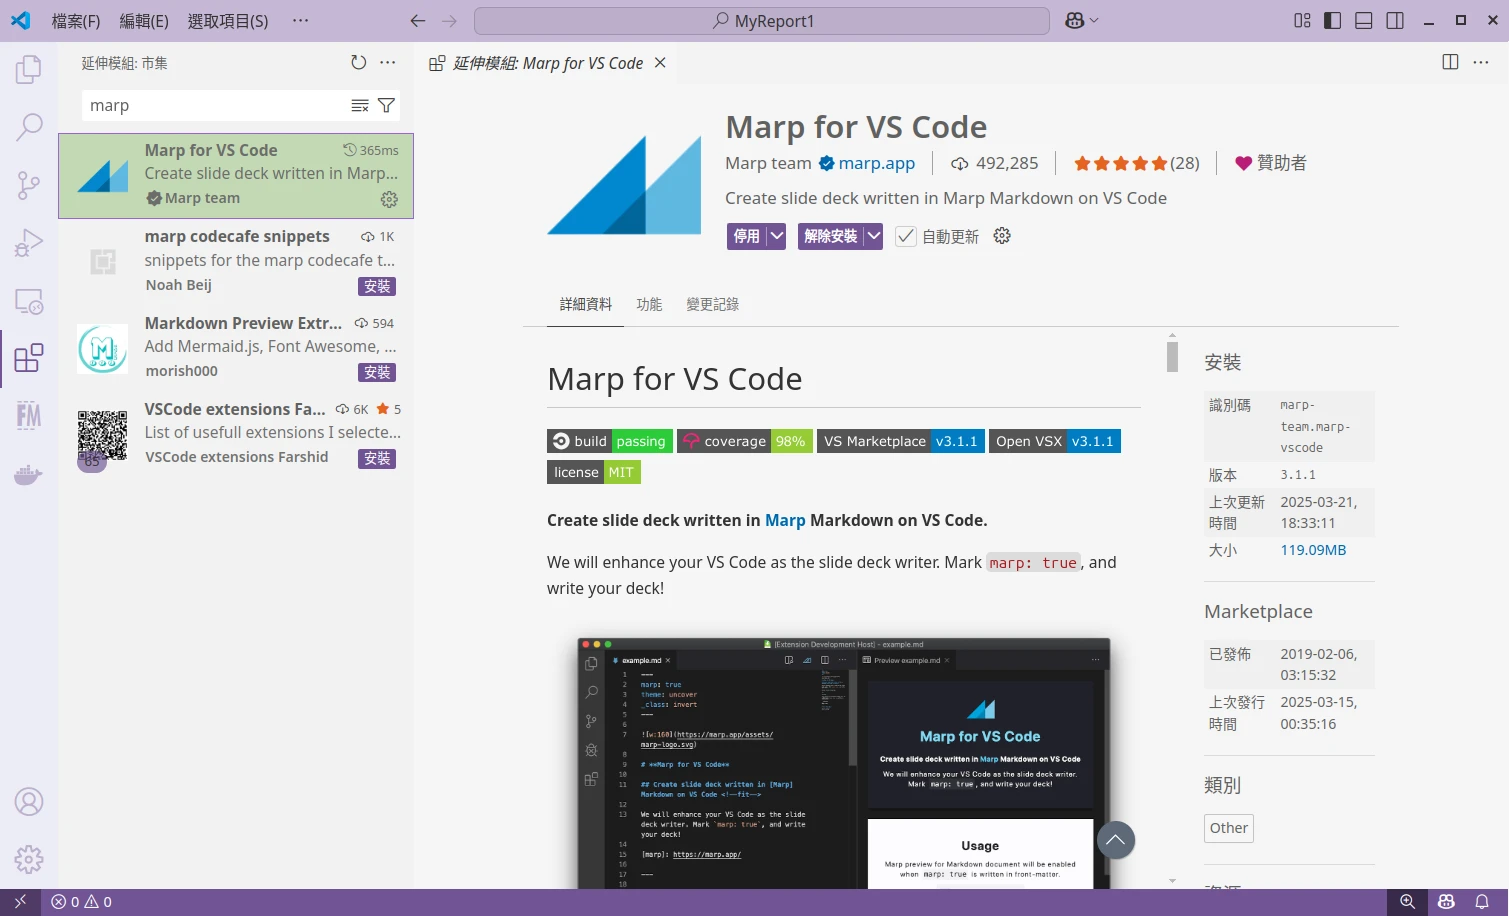Viewport: 1509px width, 916px height.
Task: Click the filter extensions funnel icon
Action: (x=386, y=106)
